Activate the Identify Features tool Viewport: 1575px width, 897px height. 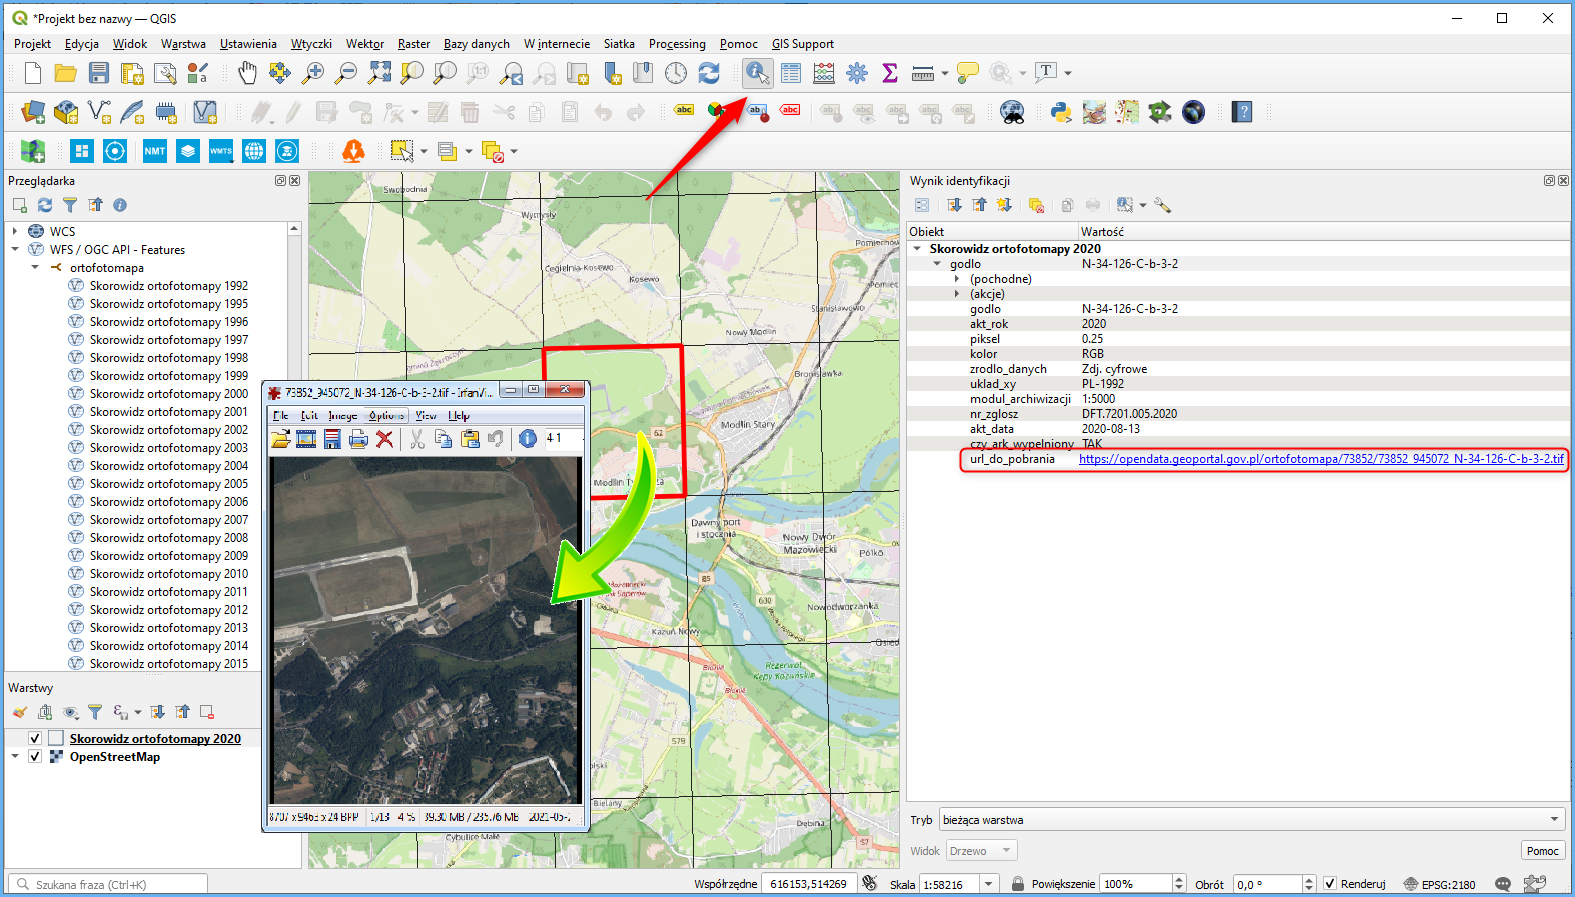(757, 73)
